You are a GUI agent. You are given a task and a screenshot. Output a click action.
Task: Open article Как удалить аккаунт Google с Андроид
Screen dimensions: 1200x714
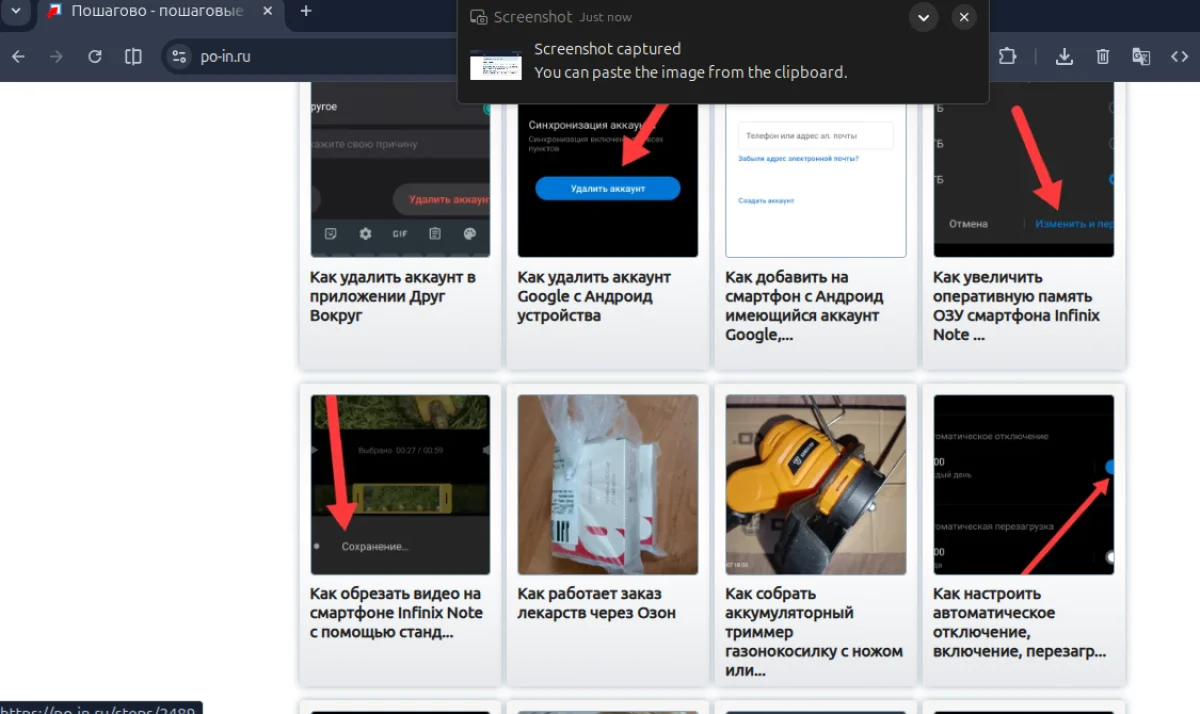[x=594, y=296]
